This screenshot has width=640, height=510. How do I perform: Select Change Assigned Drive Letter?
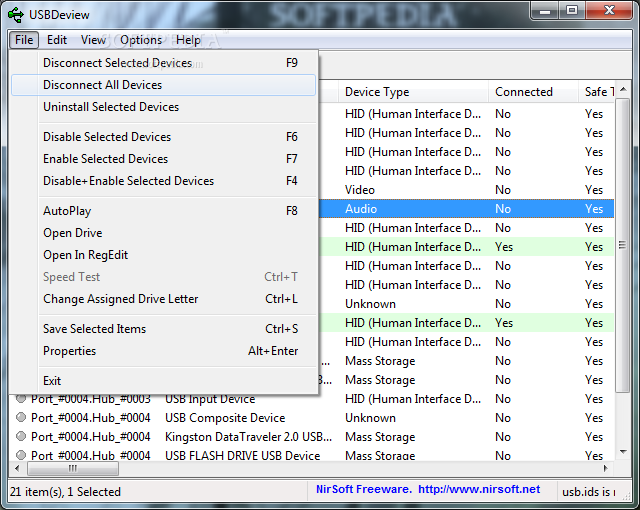pos(163,299)
